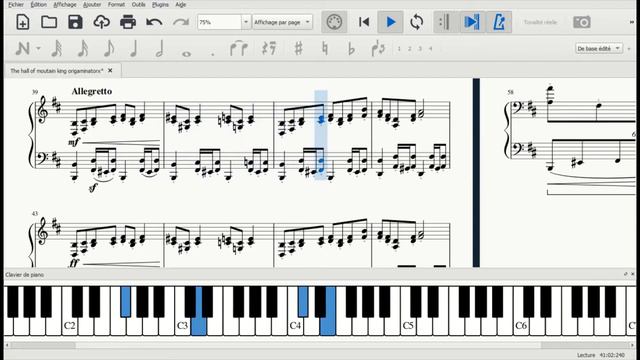Start playback with the Play button
640x360 pixels.
point(391,22)
